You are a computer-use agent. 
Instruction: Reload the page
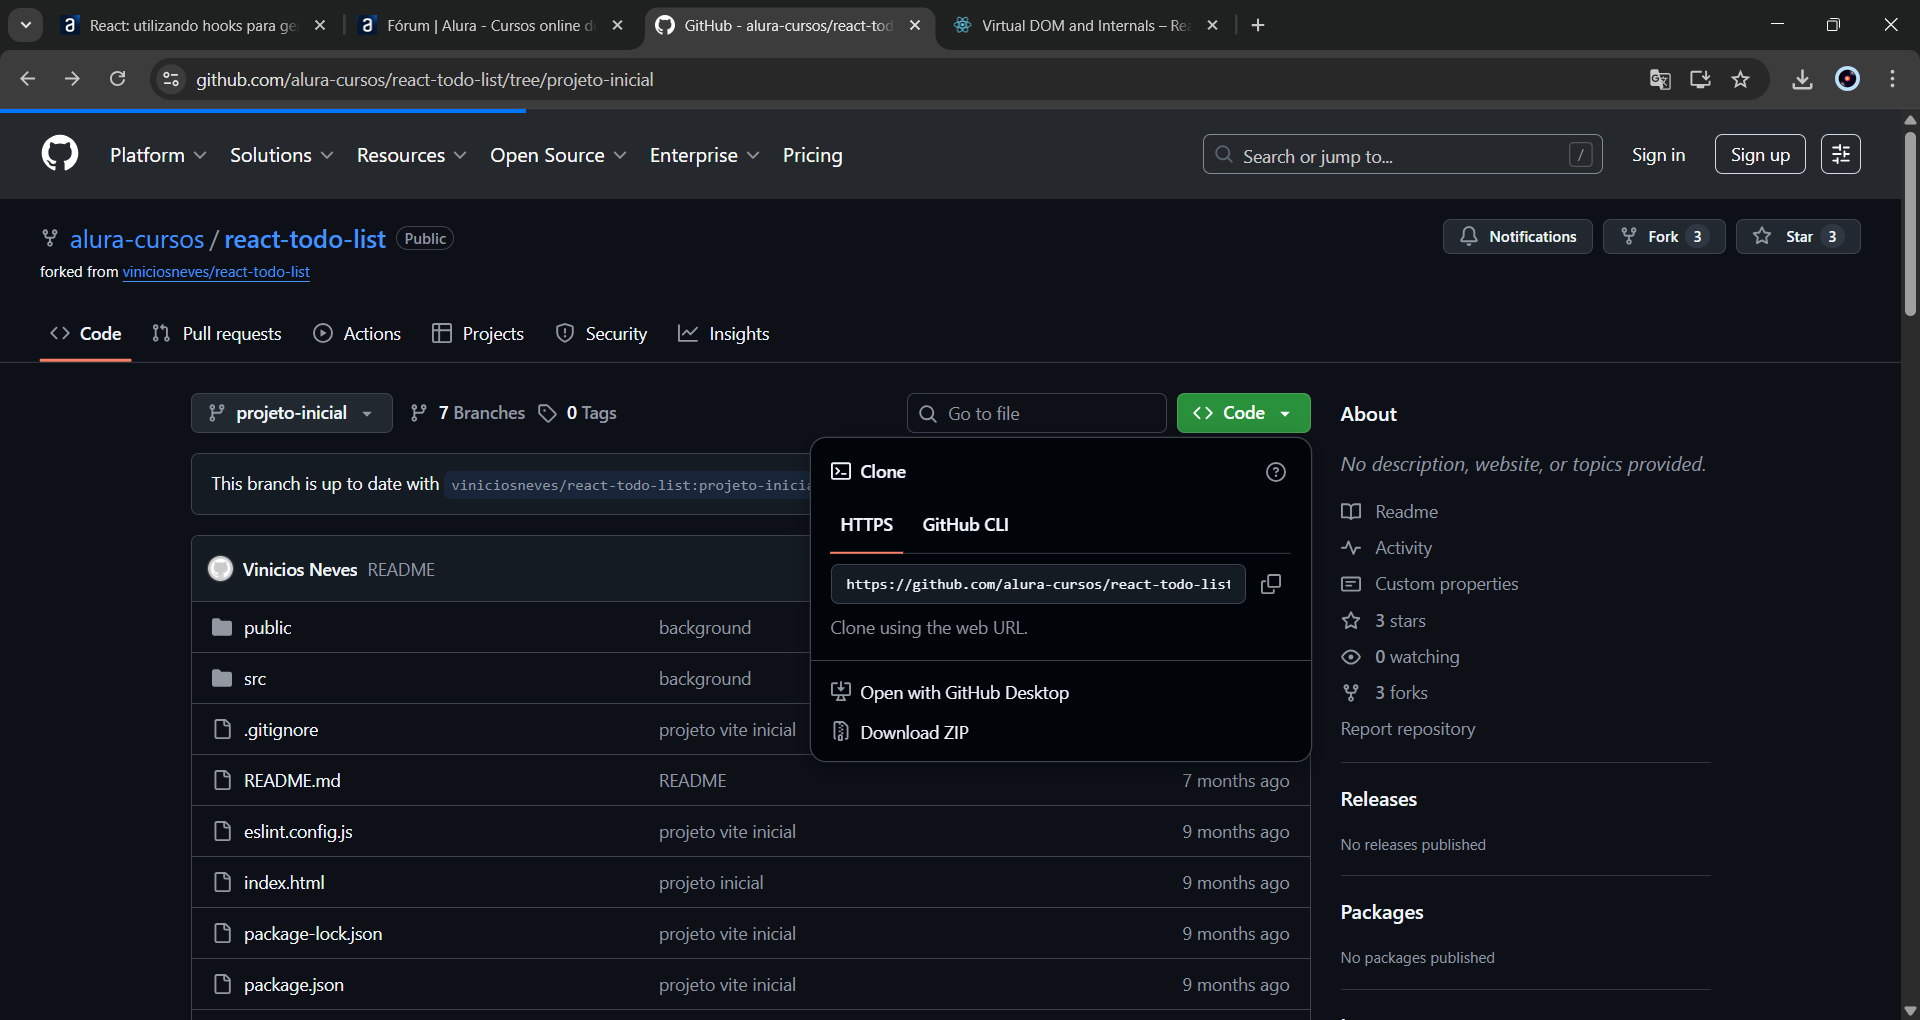pyautogui.click(x=118, y=80)
